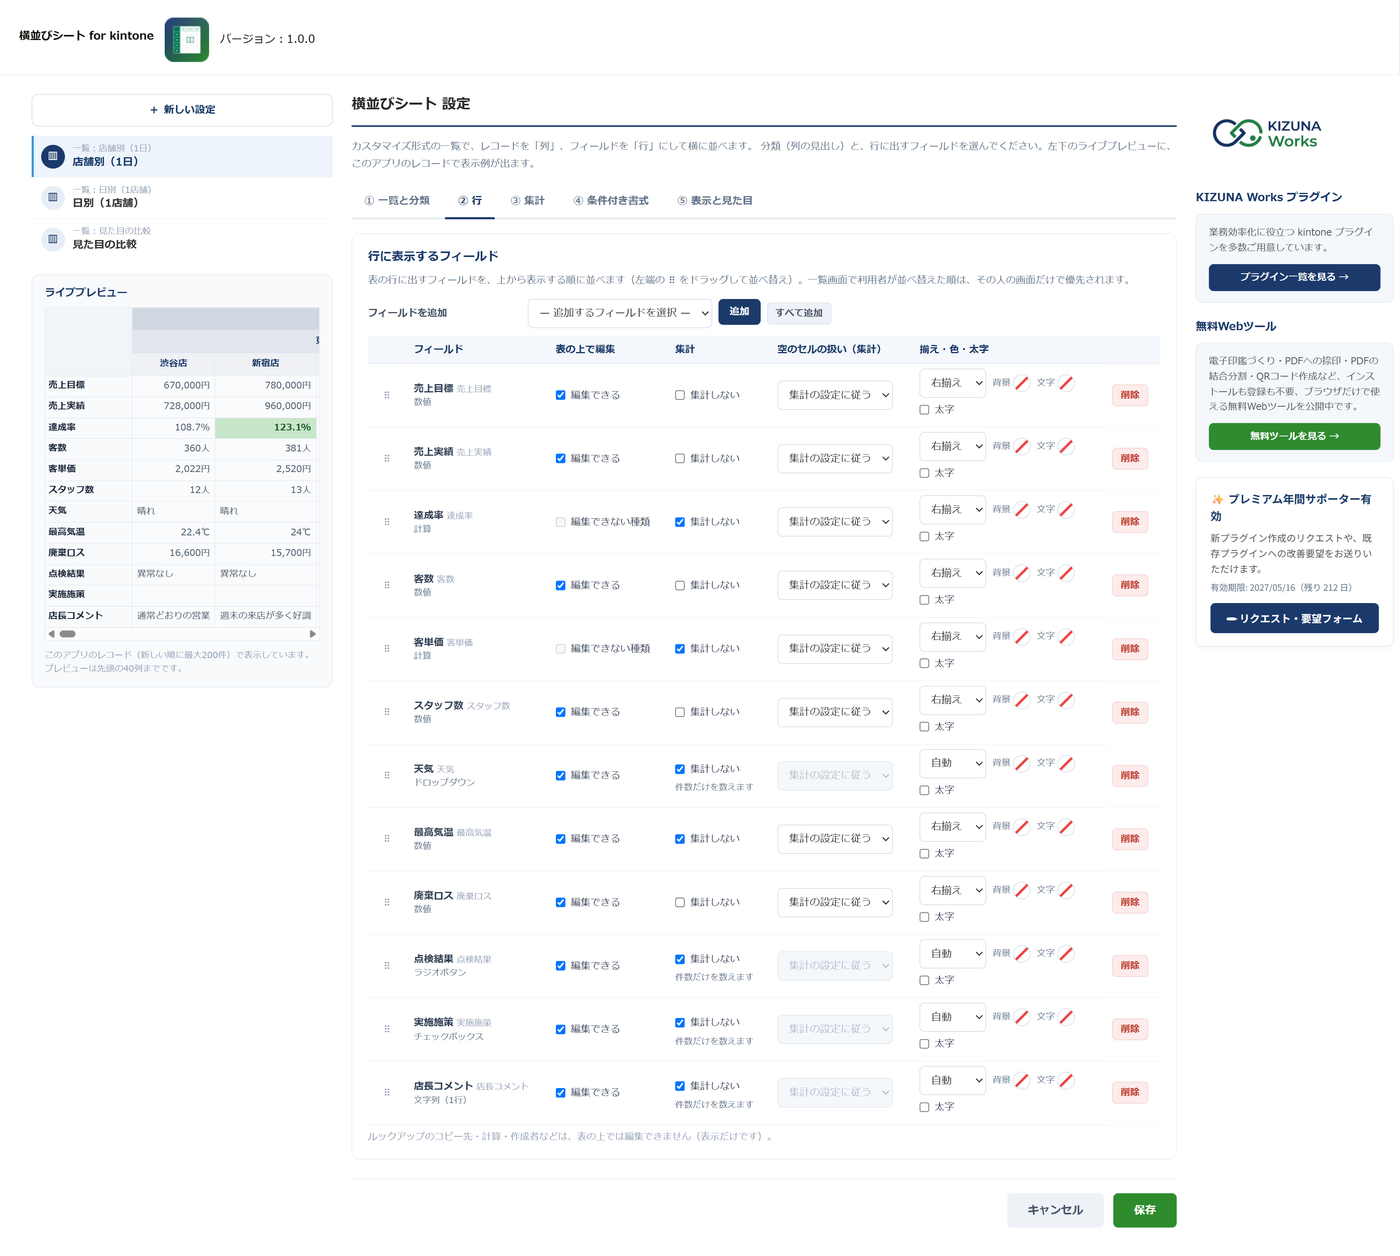The height and width of the screenshot is (1256, 1400).
Task: Click the drag handle of the 天気 row
Action: (387, 775)
